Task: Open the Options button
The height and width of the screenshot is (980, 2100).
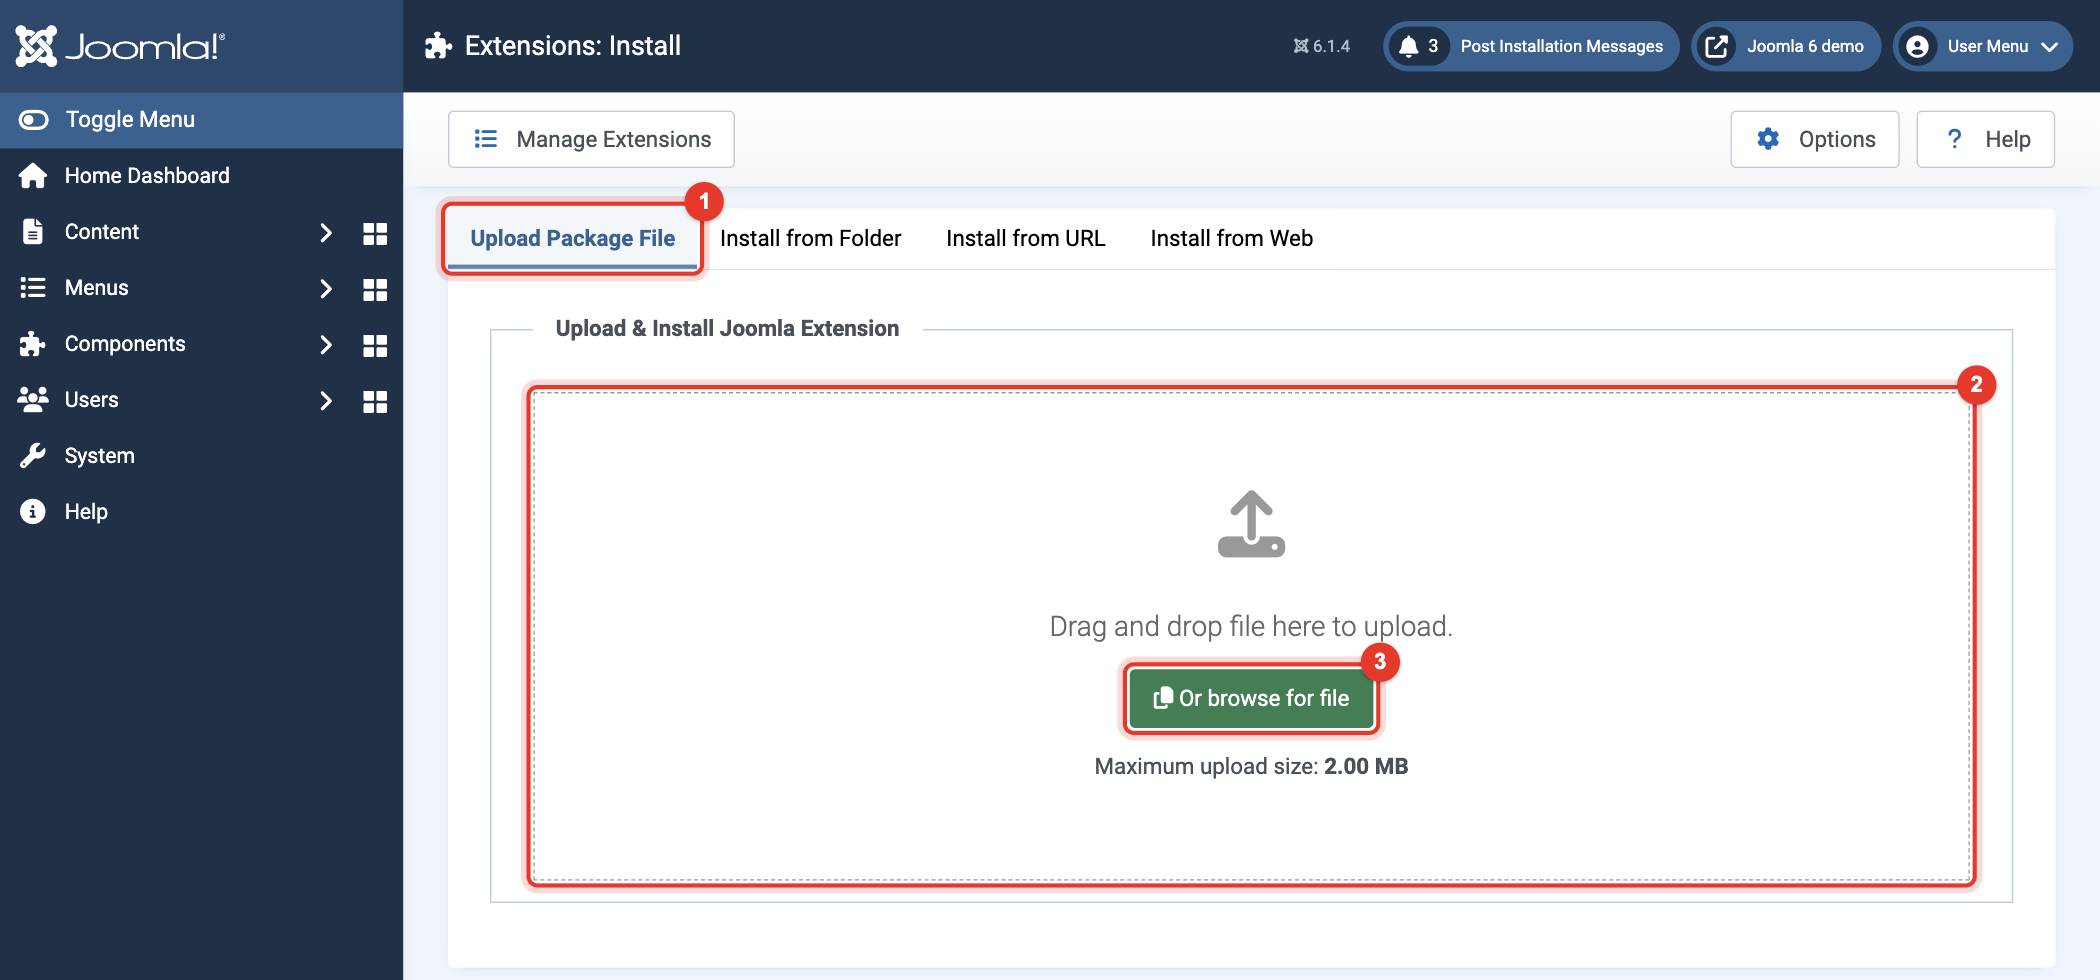Action: pyautogui.click(x=1814, y=139)
